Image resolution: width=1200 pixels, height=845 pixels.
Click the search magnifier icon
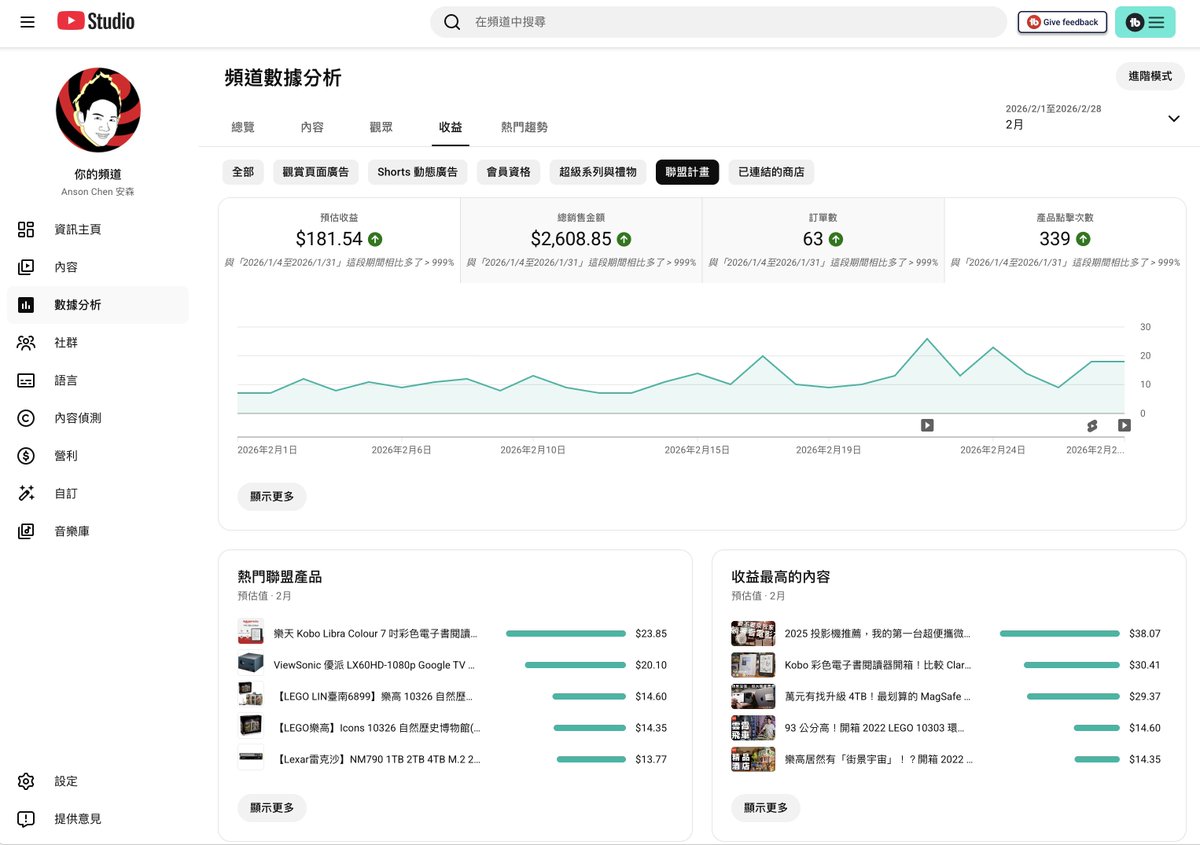pos(452,22)
